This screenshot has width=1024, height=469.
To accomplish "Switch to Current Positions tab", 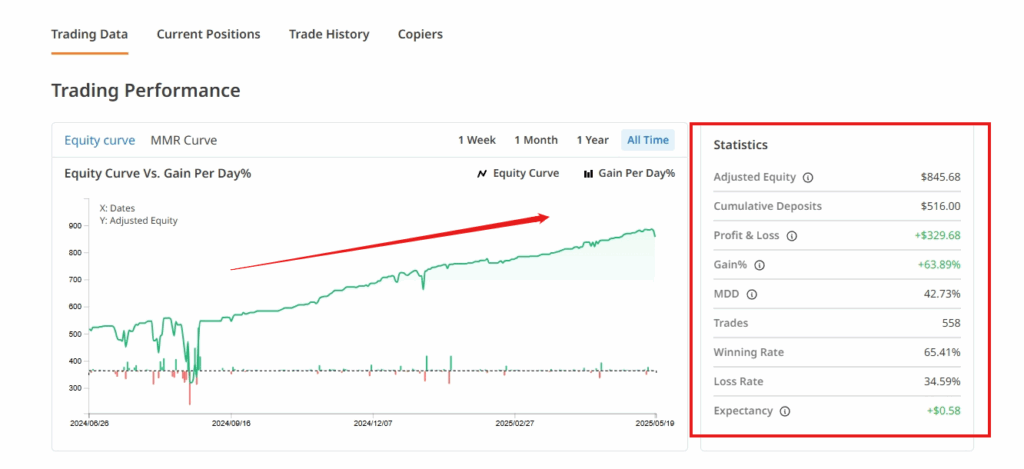I will point(208,34).
